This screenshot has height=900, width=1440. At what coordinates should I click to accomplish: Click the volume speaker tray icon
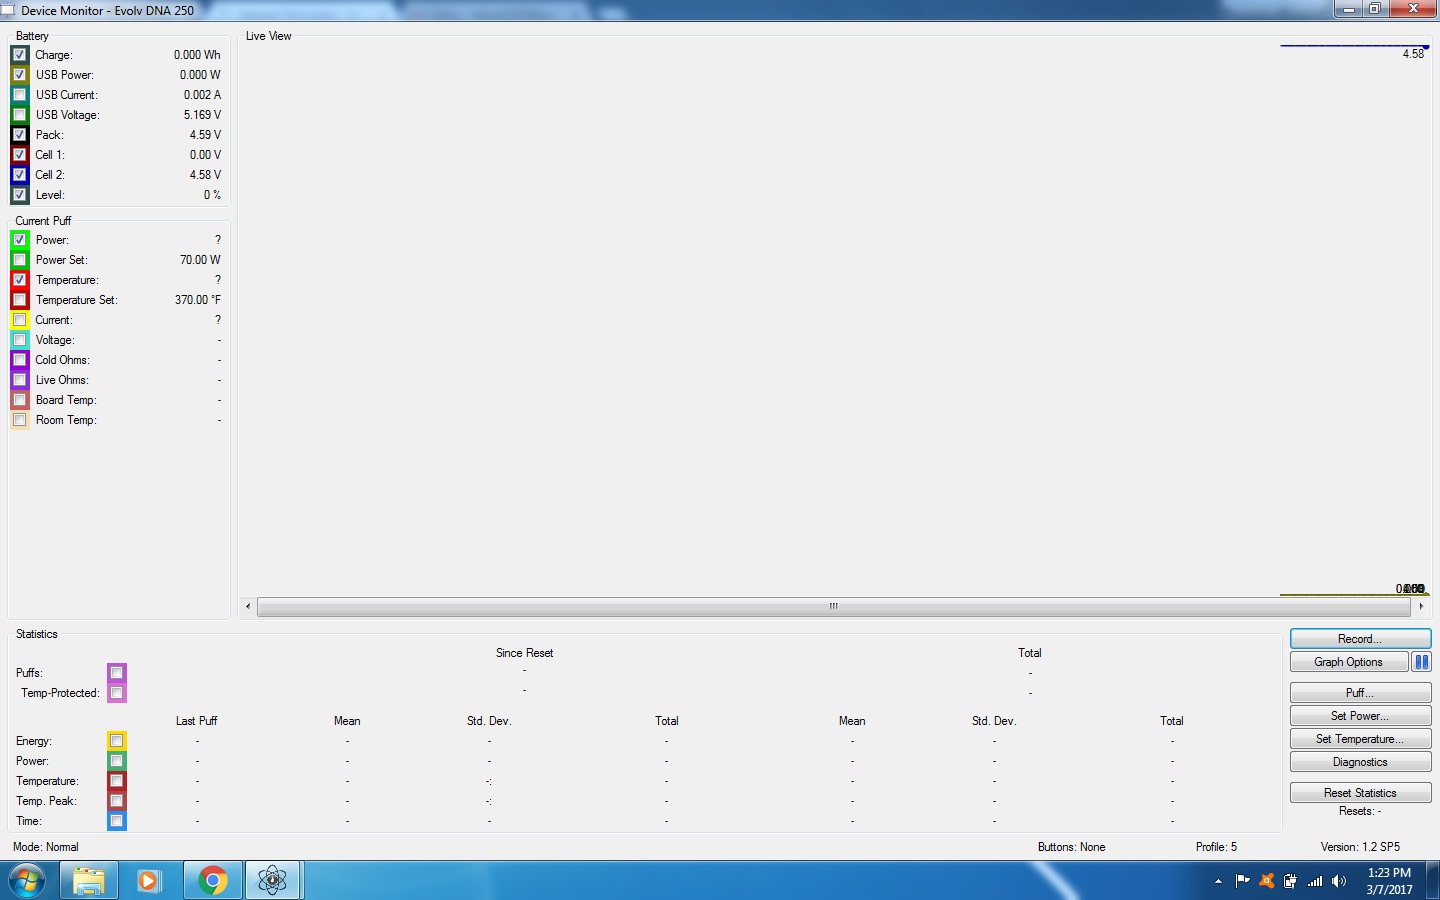[1339, 881]
